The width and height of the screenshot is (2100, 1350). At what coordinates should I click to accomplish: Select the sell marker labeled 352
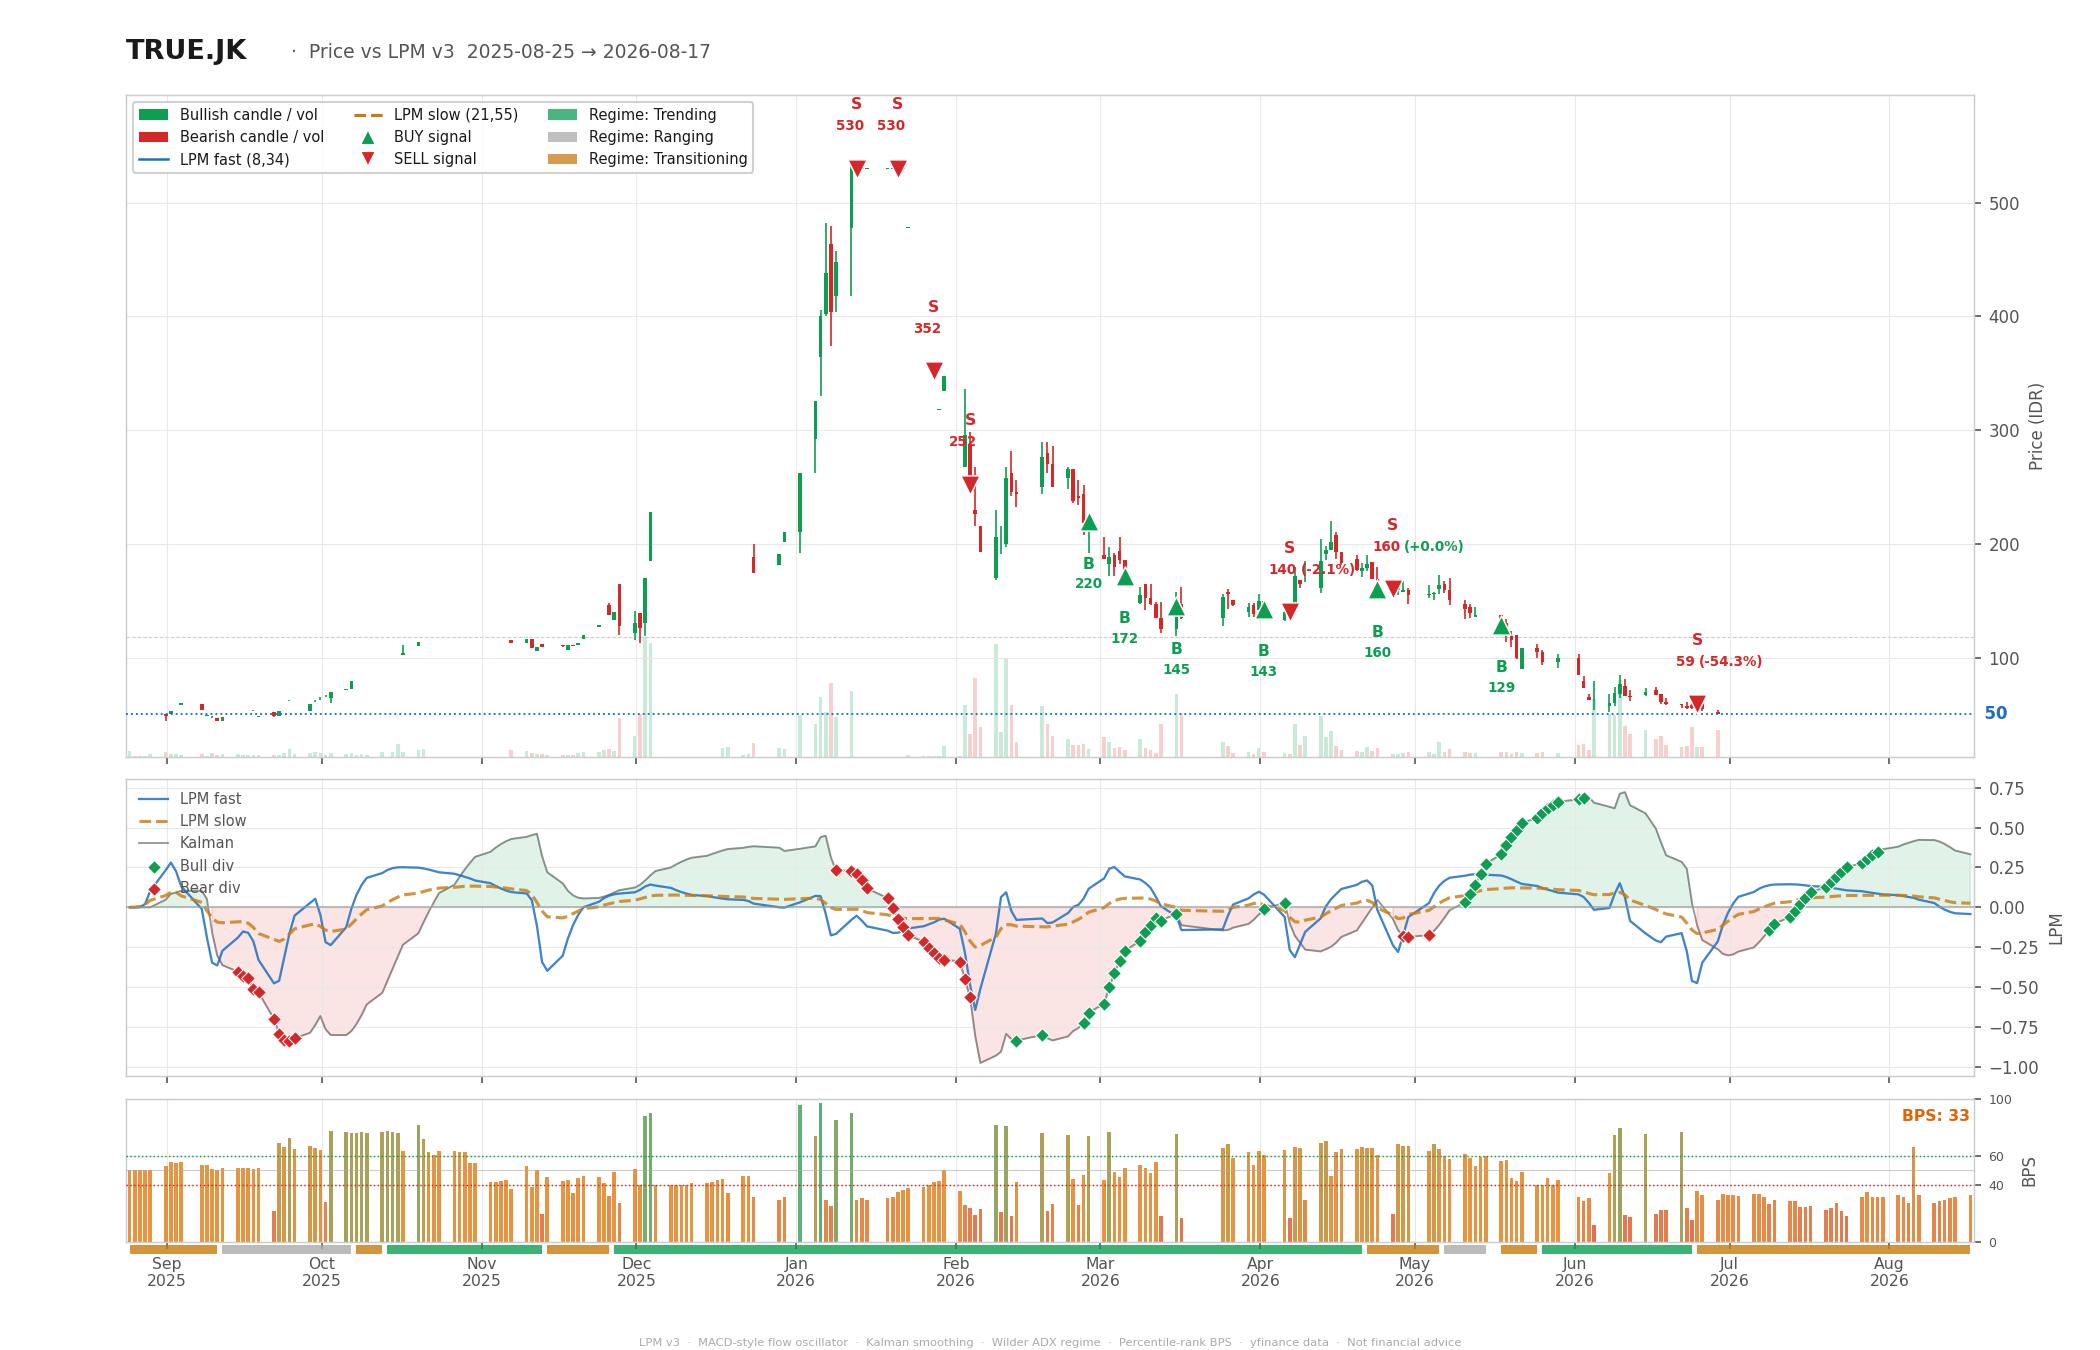pyautogui.click(x=934, y=371)
